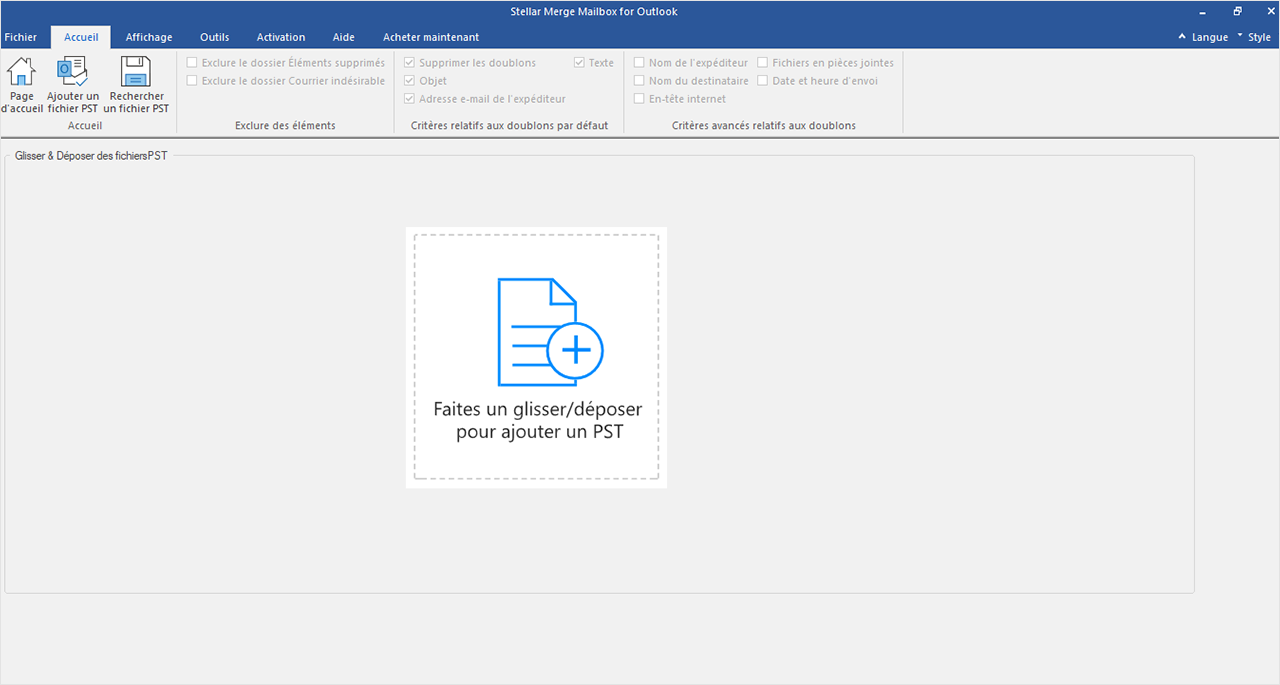Enable Fichiers en pièces jointes criterion
Screen dimensions: 1280x685
tap(763, 63)
